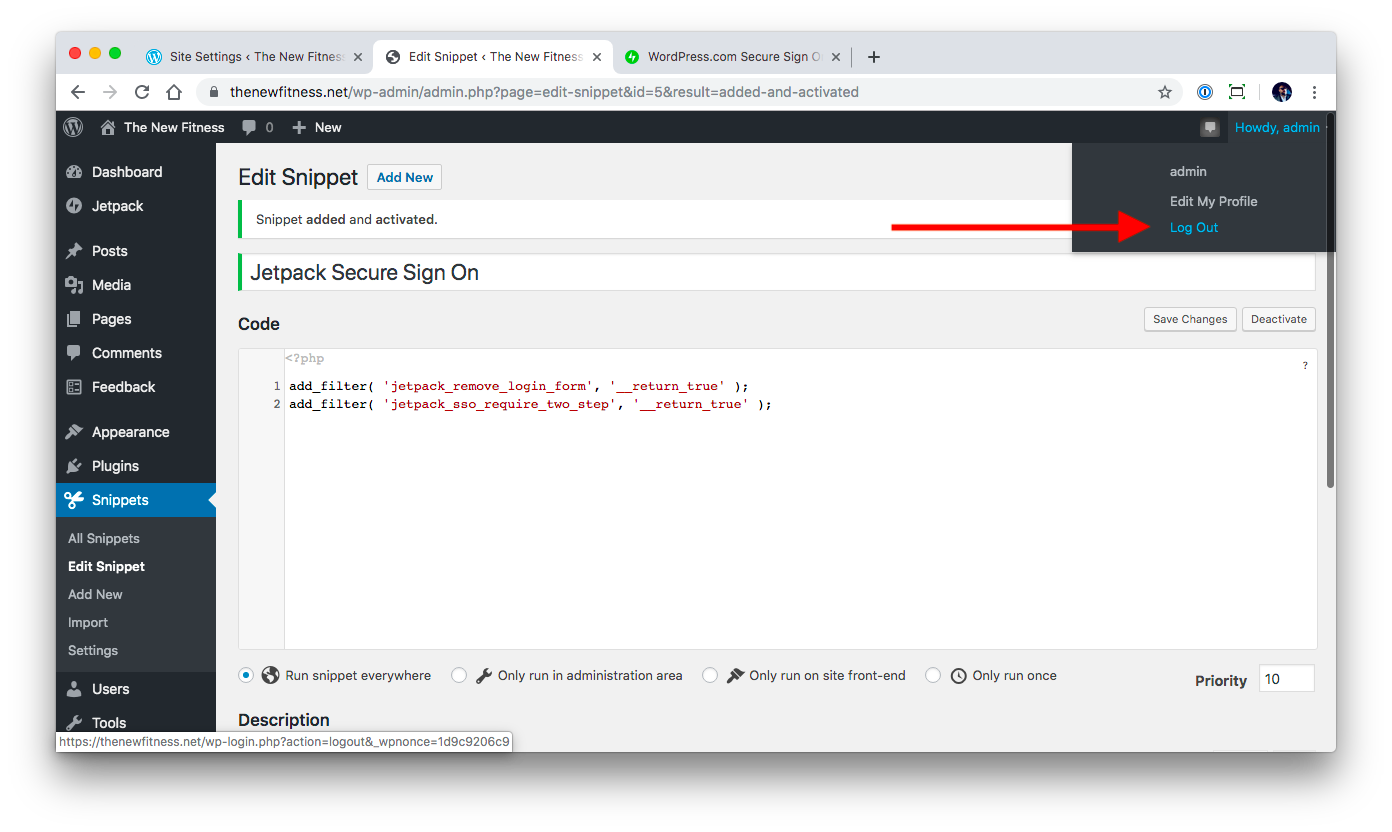Click the WordPress logo in admin bar

[73, 127]
